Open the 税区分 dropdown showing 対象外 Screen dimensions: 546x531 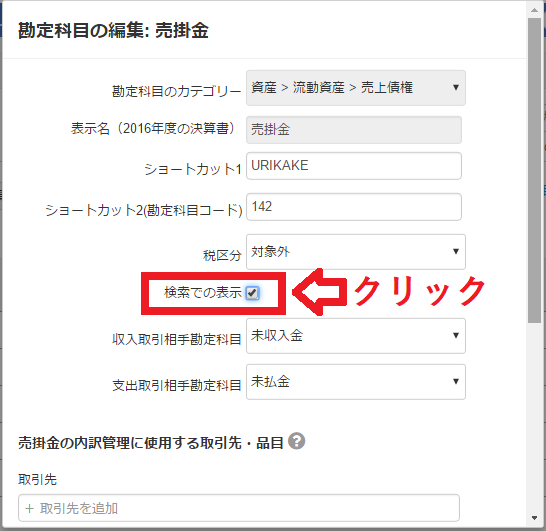pyautogui.click(x=356, y=252)
